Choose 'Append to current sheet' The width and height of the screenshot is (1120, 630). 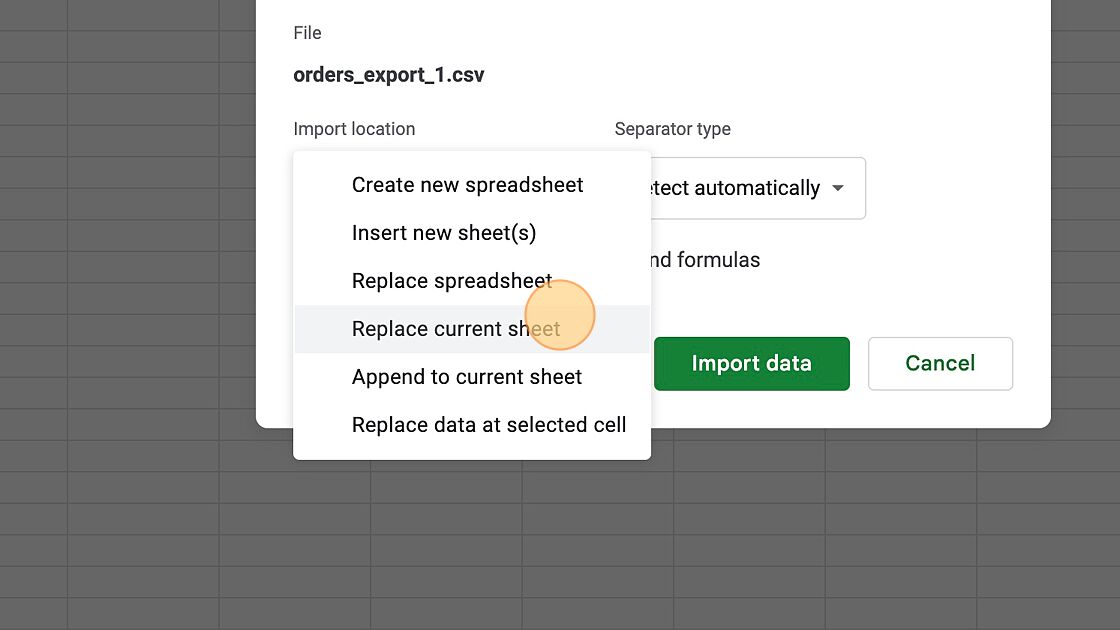point(467,377)
